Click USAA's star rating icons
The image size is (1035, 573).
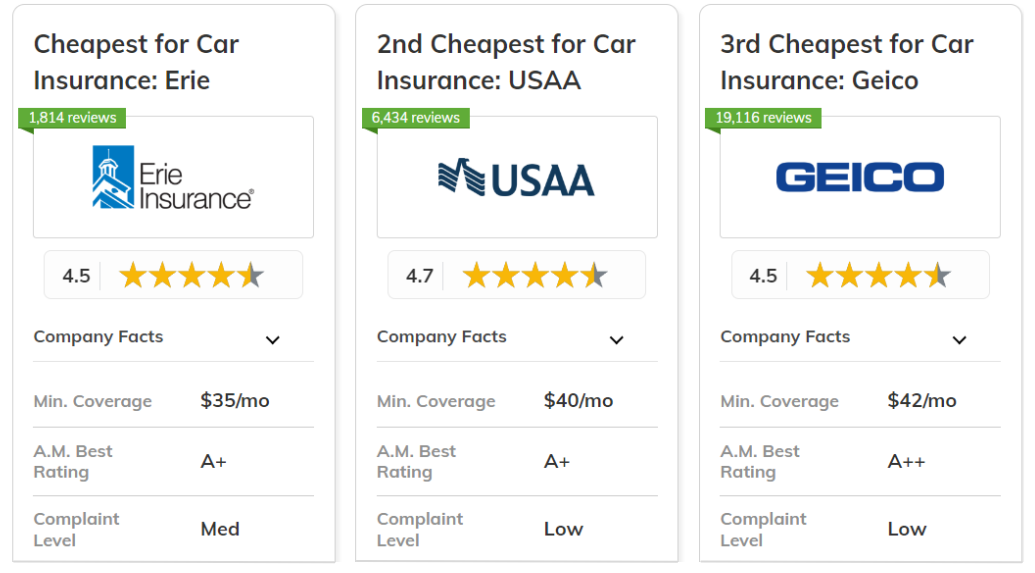pos(535,275)
